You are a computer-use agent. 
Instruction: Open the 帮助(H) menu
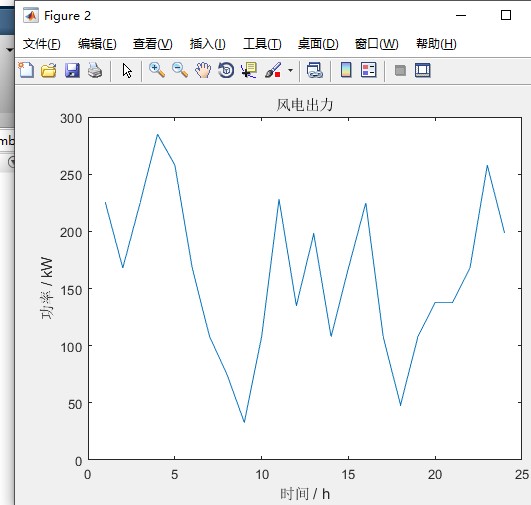(x=436, y=44)
